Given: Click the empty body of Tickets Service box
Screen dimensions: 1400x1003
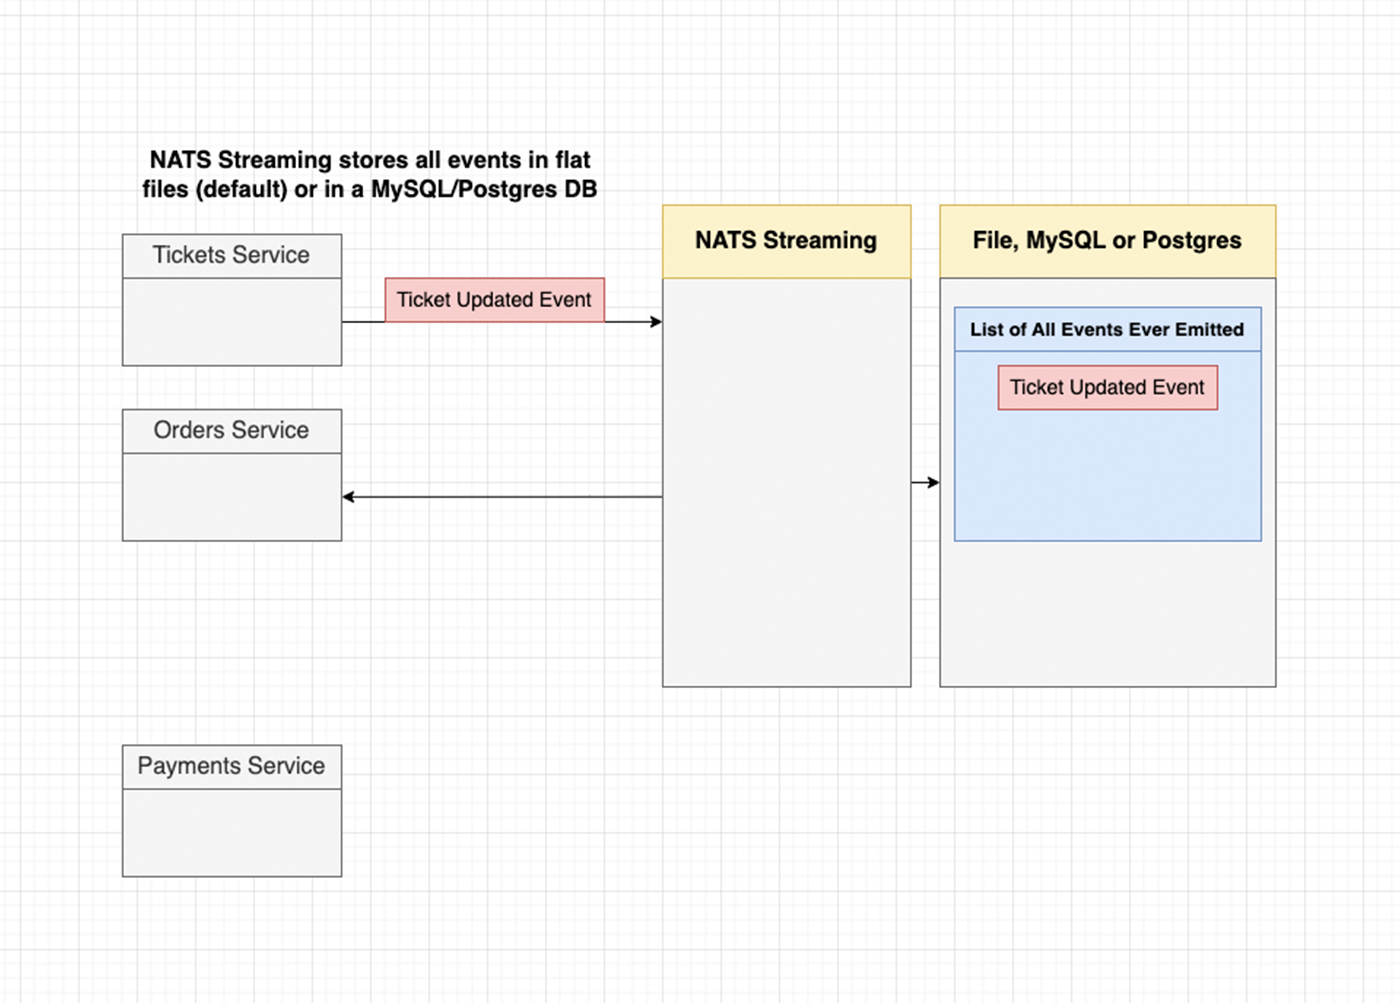Looking at the screenshot, I should tap(231, 321).
